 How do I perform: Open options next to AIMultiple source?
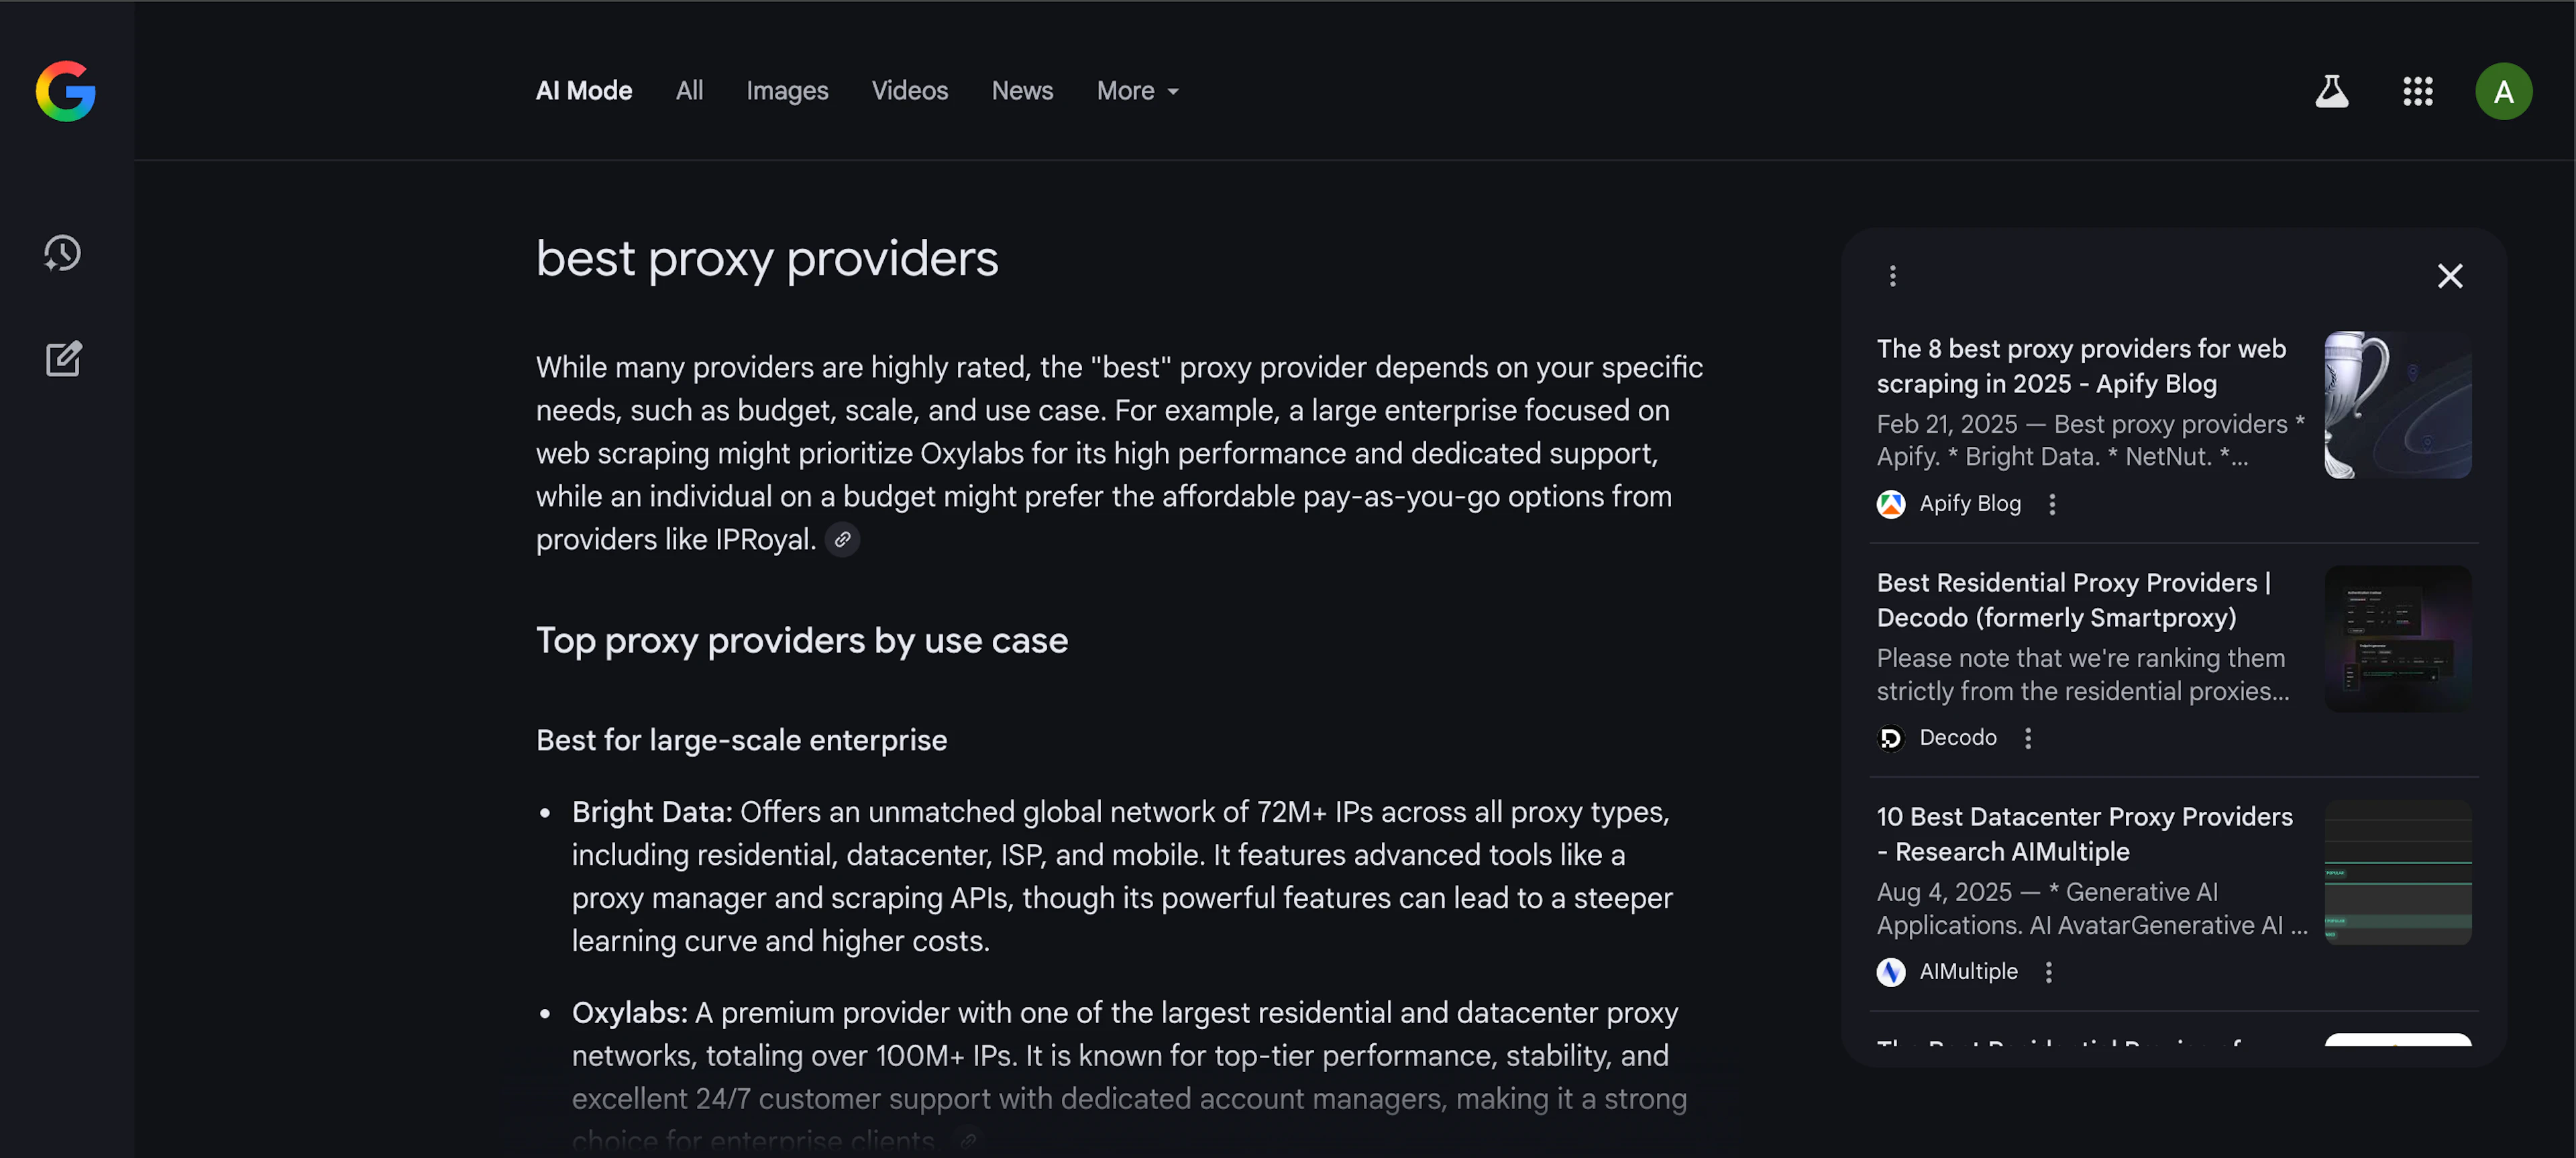tap(2048, 972)
